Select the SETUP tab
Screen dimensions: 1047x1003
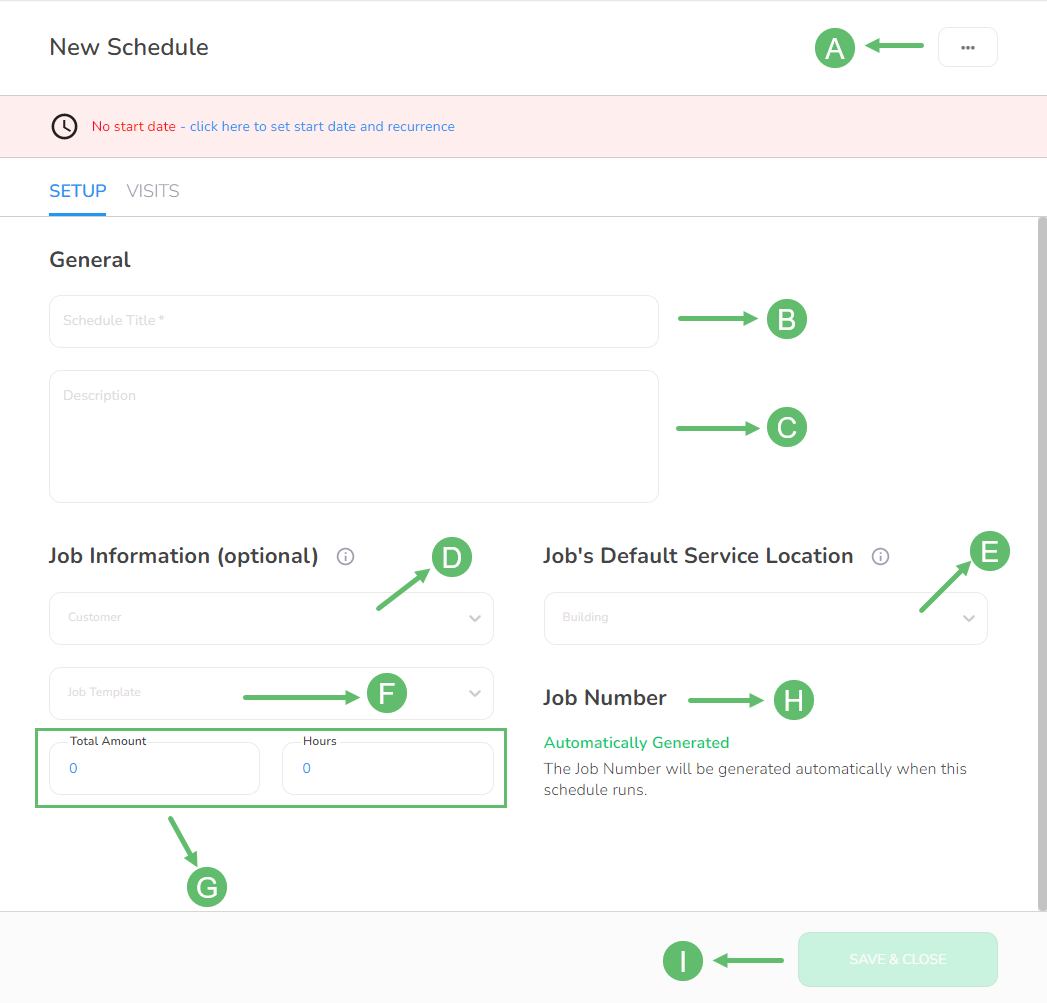[77, 191]
